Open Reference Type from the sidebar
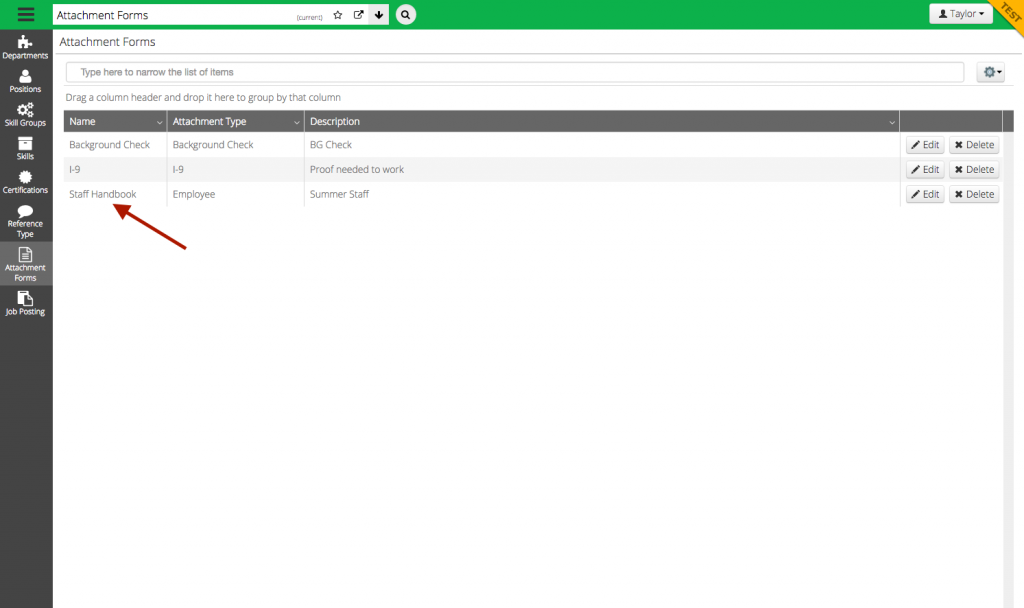 click(25, 222)
